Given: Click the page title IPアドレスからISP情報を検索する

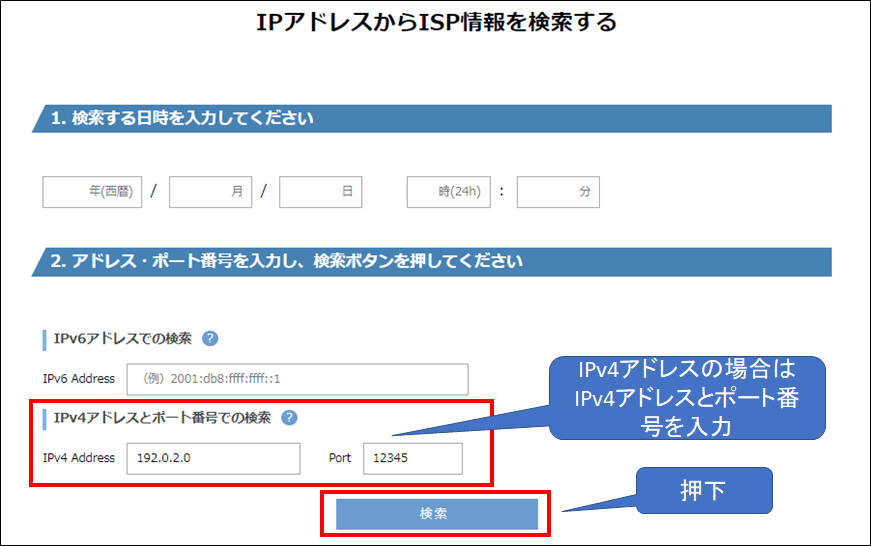Looking at the screenshot, I should tap(436, 23).
